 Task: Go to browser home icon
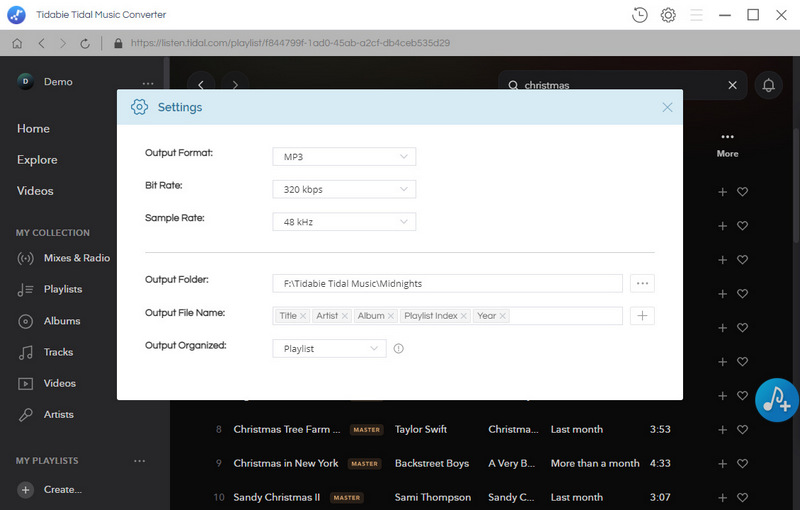coord(17,43)
